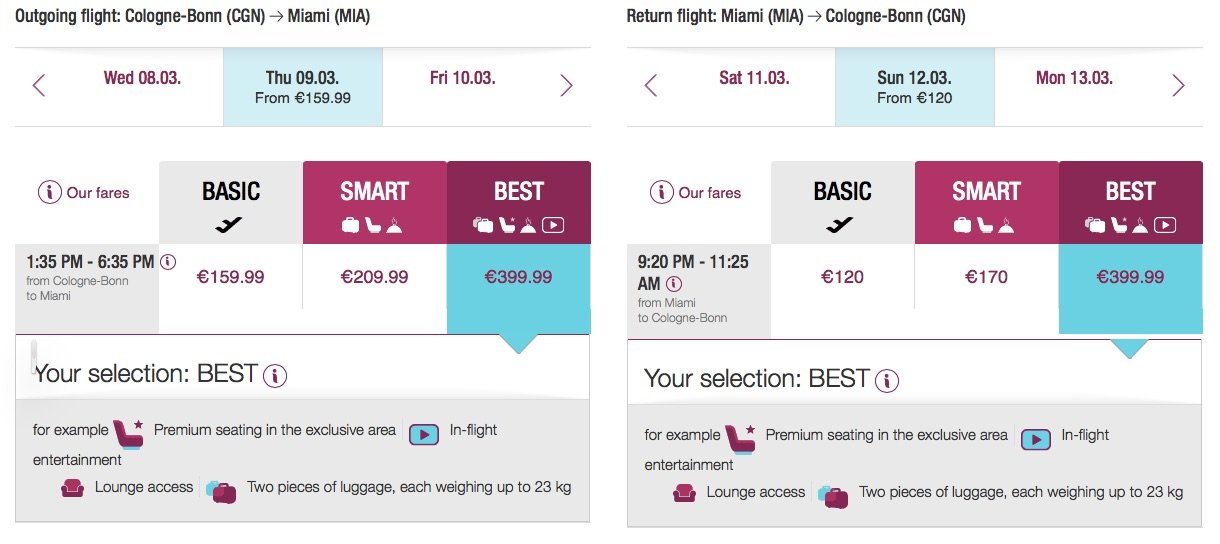
Task: Choose return BASIC fare €120
Action: (843, 277)
